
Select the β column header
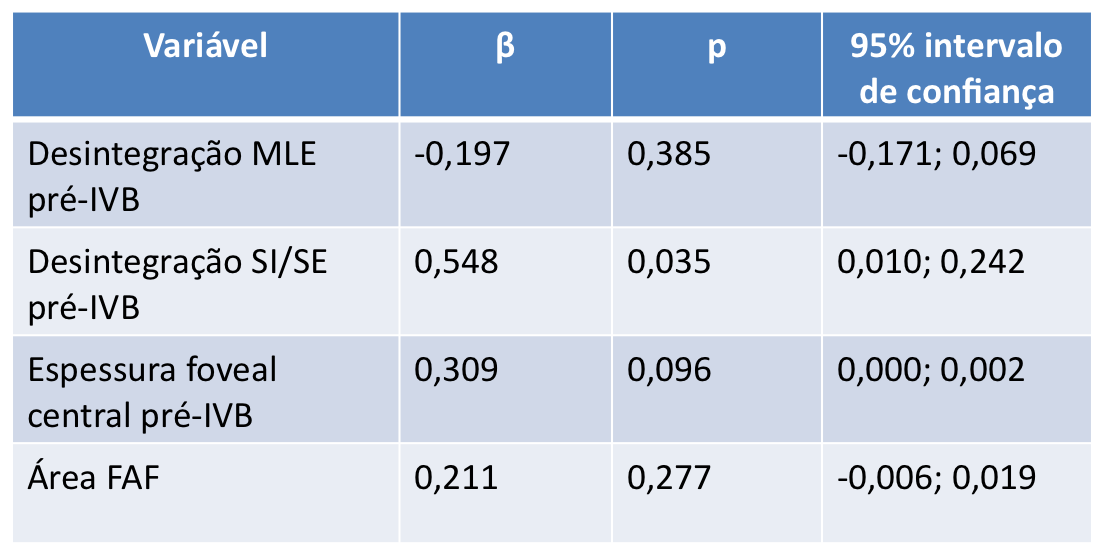(506, 47)
